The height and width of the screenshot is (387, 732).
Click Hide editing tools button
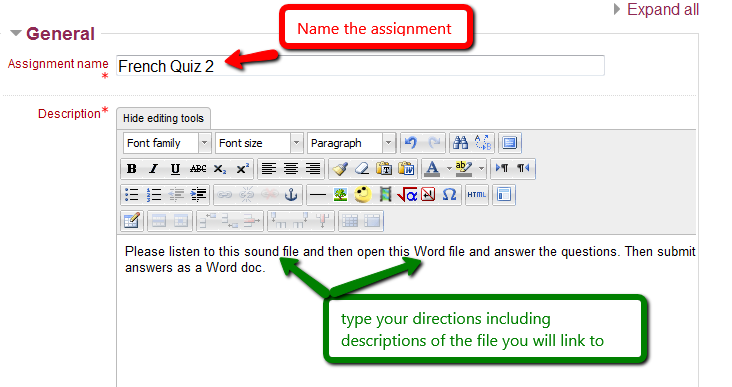tap(163, 118)
